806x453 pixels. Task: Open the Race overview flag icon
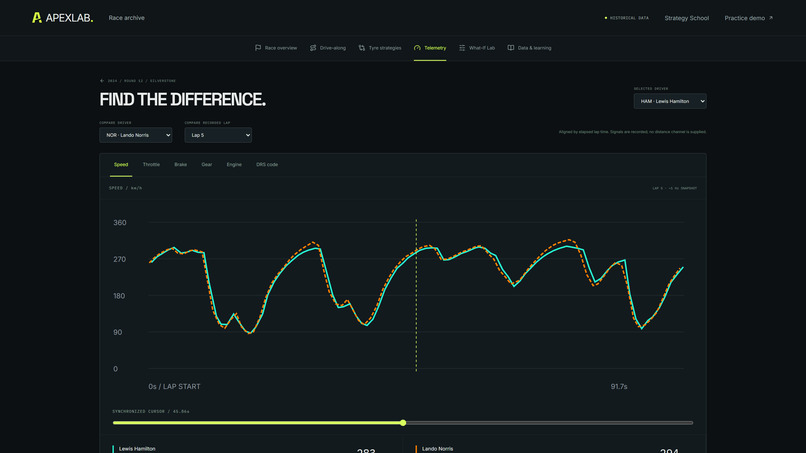(x=258, y=48)
